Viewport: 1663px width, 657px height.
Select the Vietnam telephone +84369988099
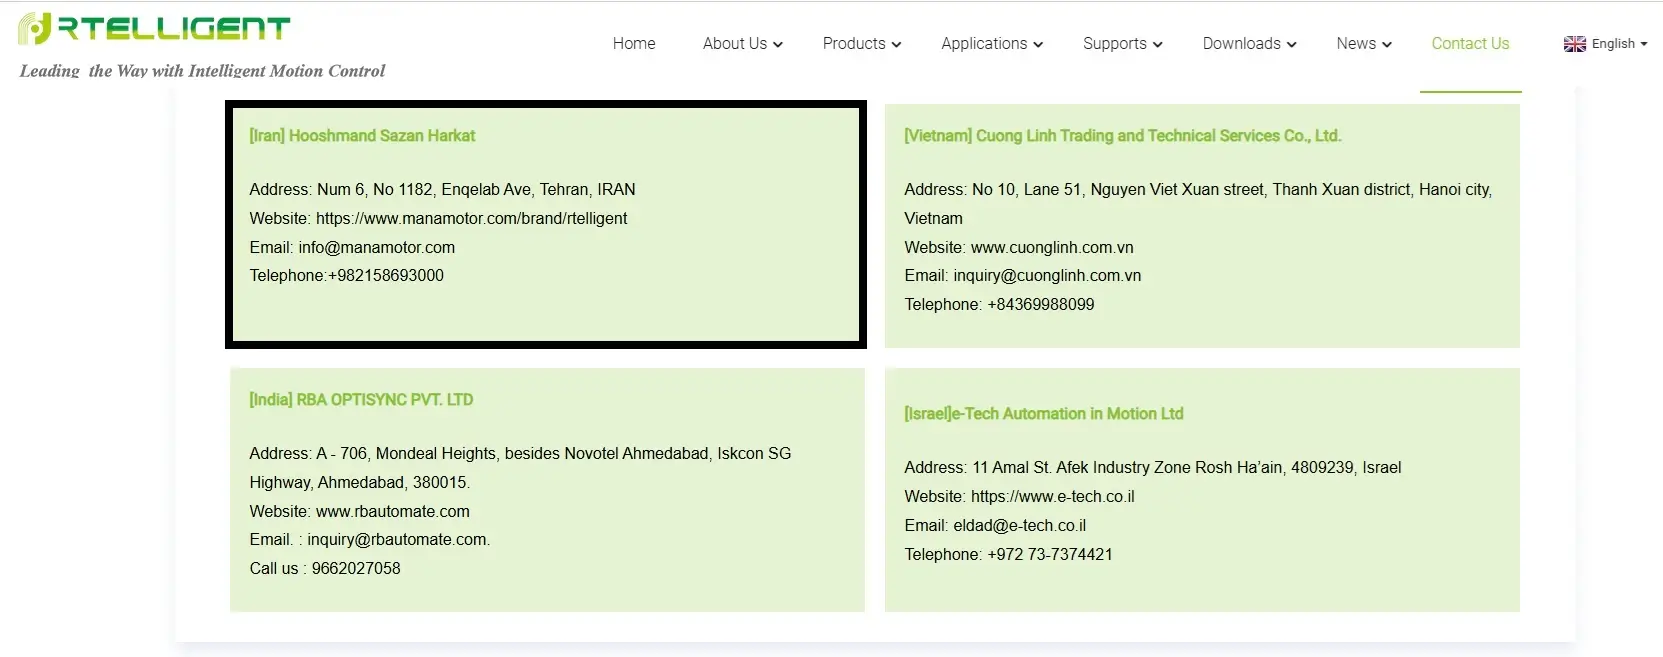point(1041,305)
